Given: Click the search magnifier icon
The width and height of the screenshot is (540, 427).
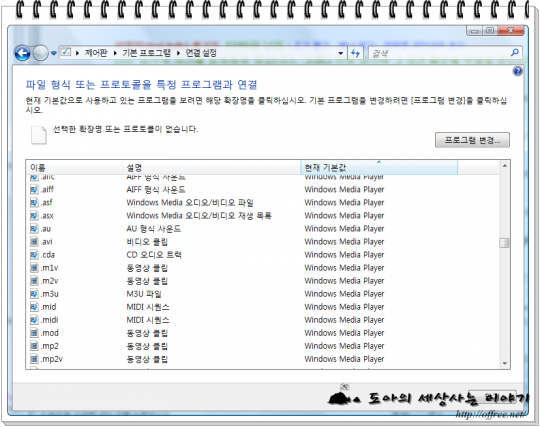Looking at the screenshot, I should tap(515, 53).
